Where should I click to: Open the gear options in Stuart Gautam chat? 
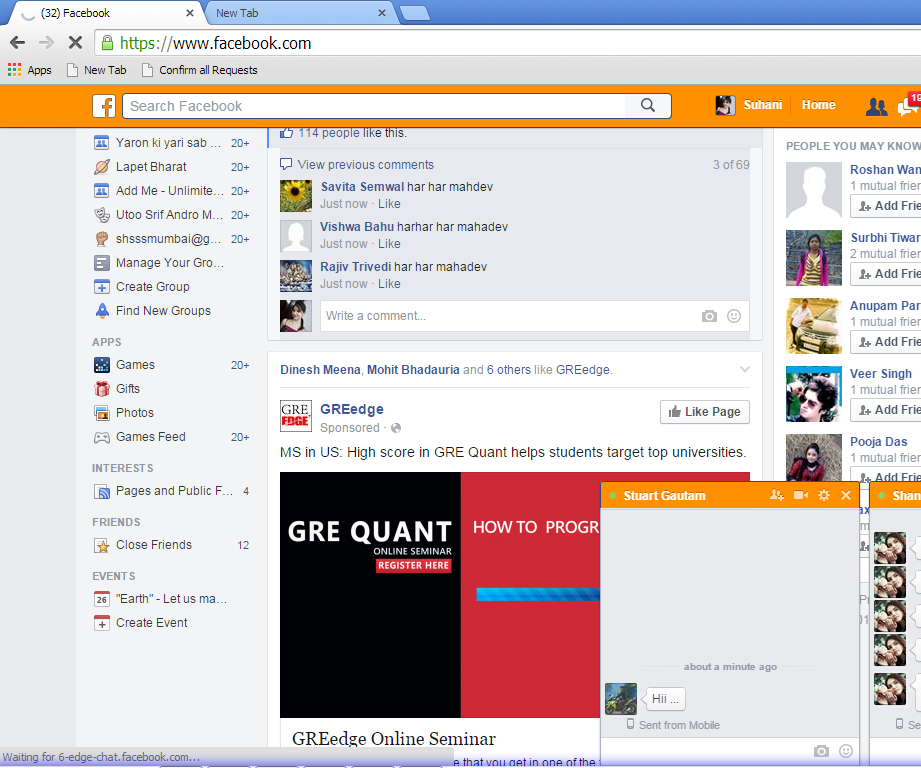click(x=823, y=495)
